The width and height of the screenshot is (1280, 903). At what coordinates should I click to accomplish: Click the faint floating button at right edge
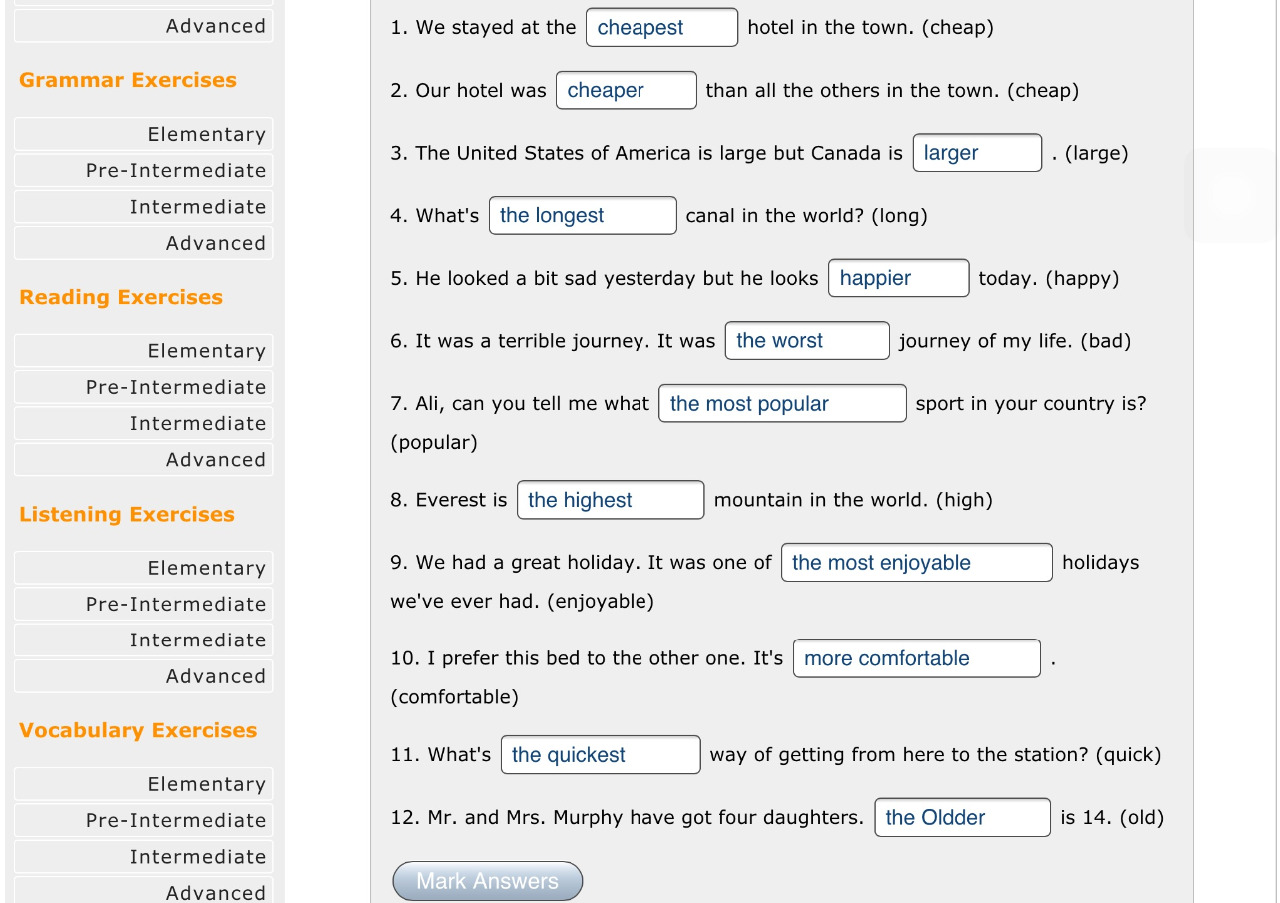(x=1231, y=196)
